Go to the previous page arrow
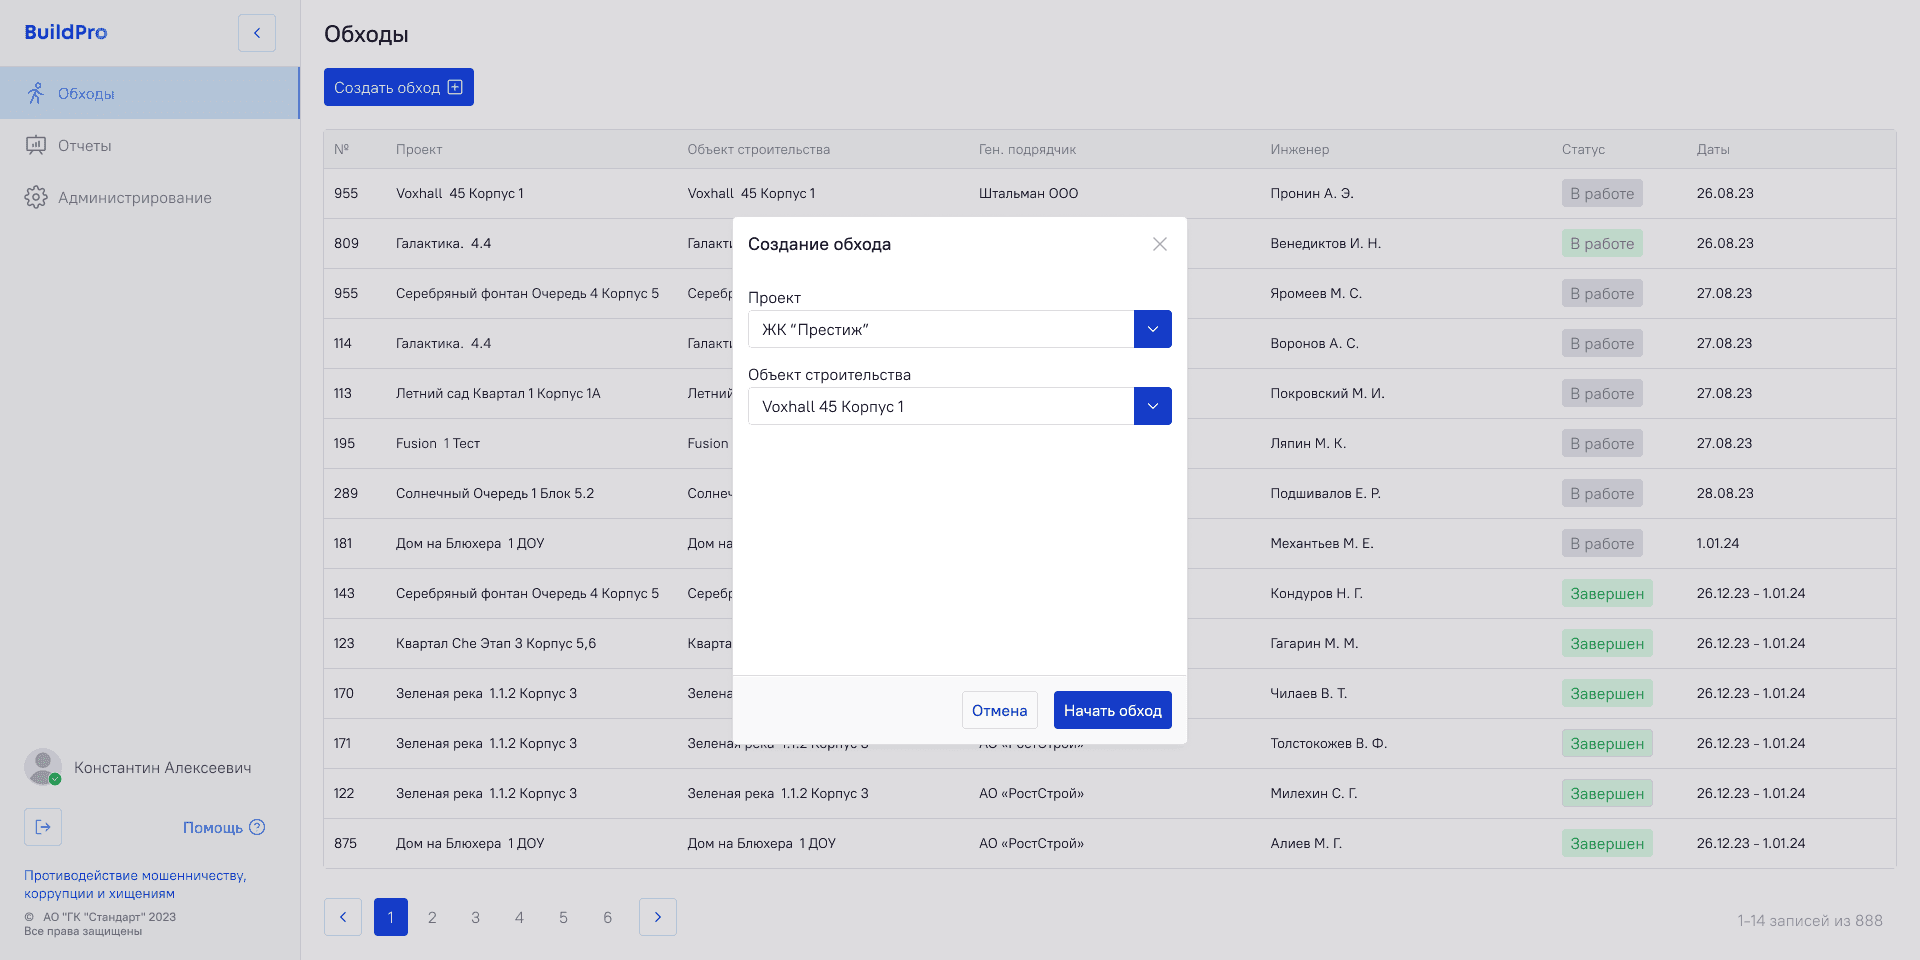 pyautogui.click(x=343, y=917)
